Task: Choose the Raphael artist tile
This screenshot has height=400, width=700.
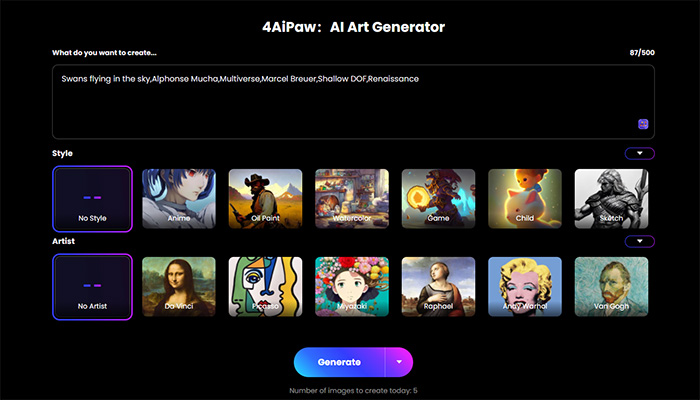Action: click(x=438, y=287)
